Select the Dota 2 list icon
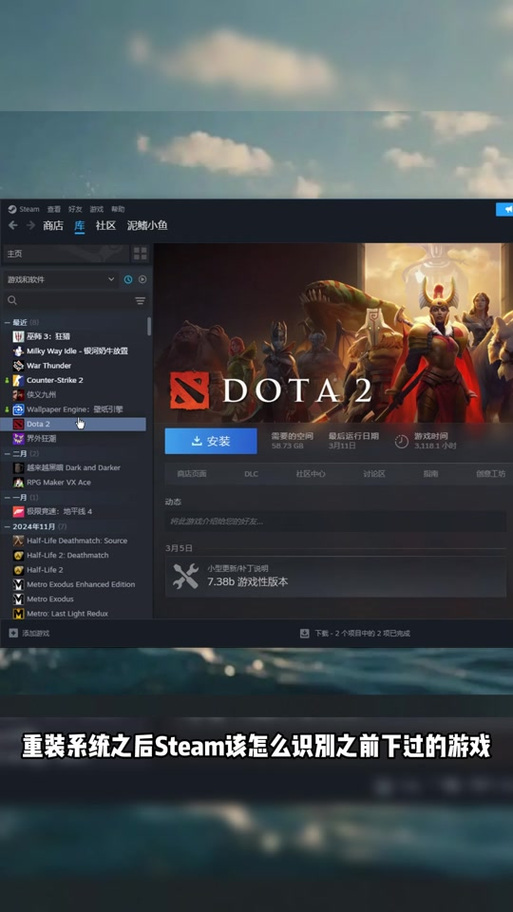513x912 pixels. point(19,424)
